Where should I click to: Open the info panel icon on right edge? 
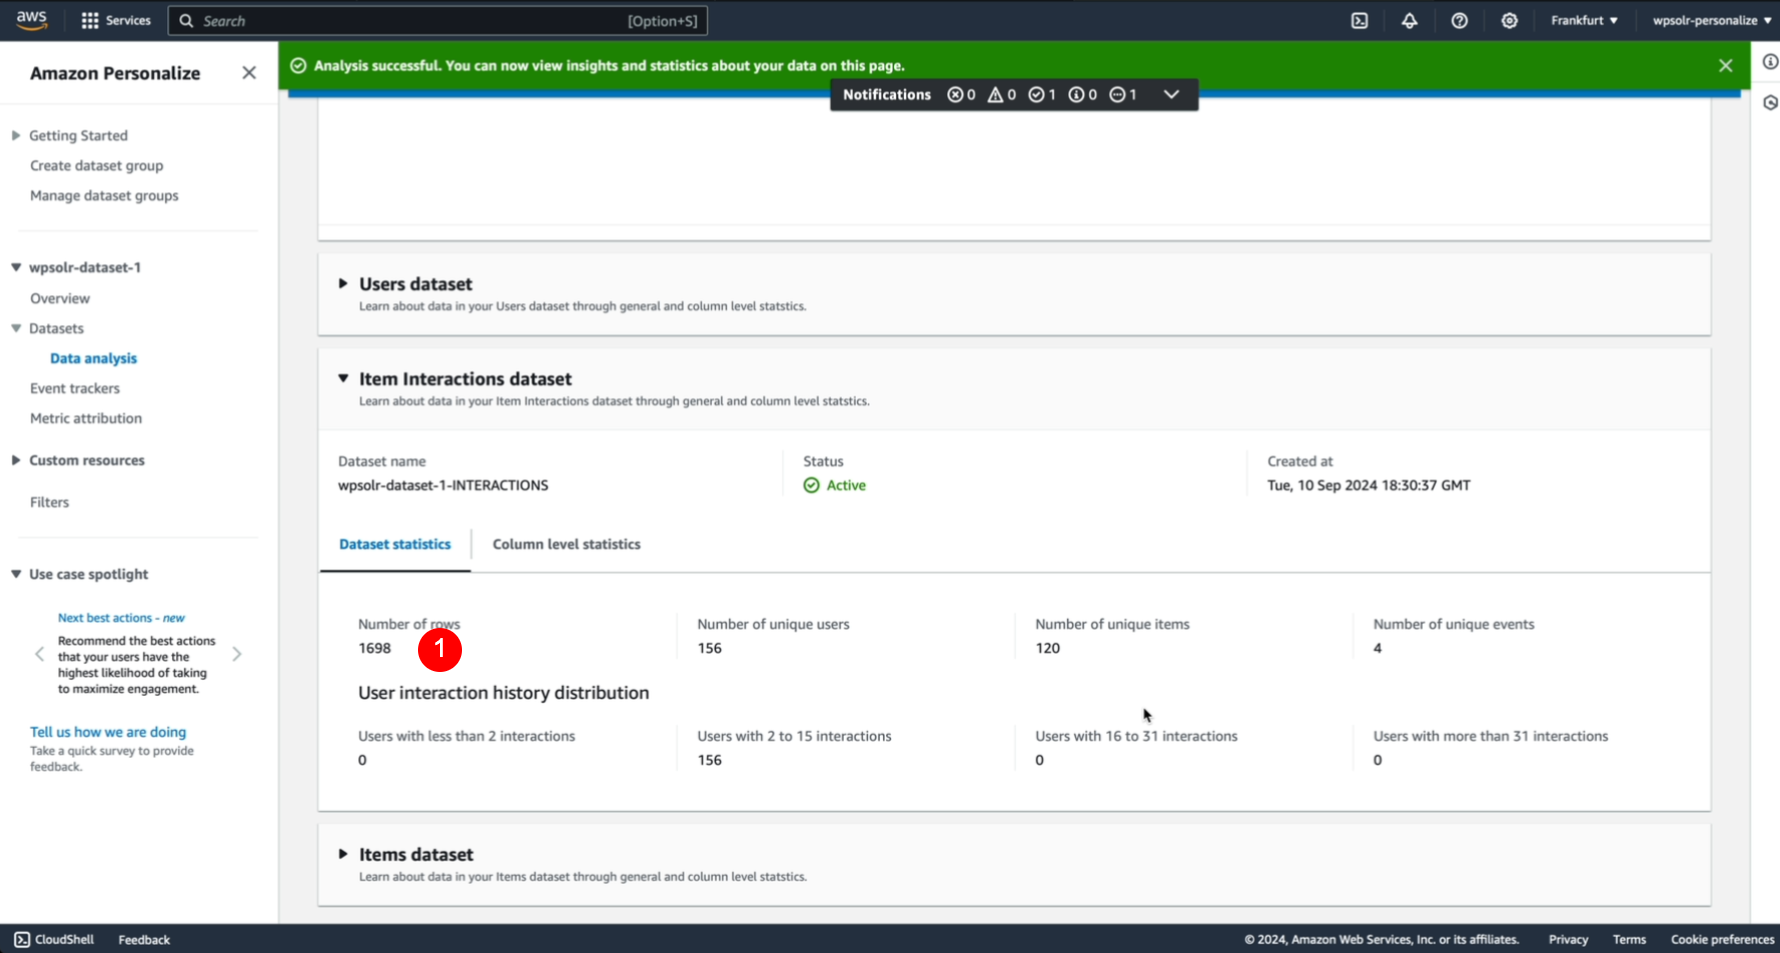(1769, 62)
